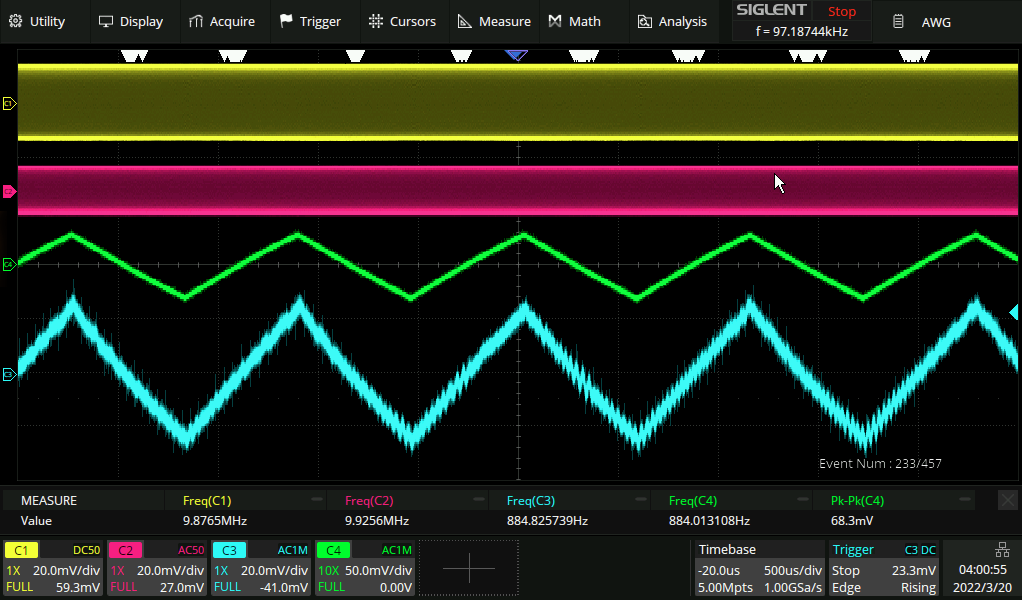Open the Timebase settings box
This screenshot has height=600, width=1022.
759,568
